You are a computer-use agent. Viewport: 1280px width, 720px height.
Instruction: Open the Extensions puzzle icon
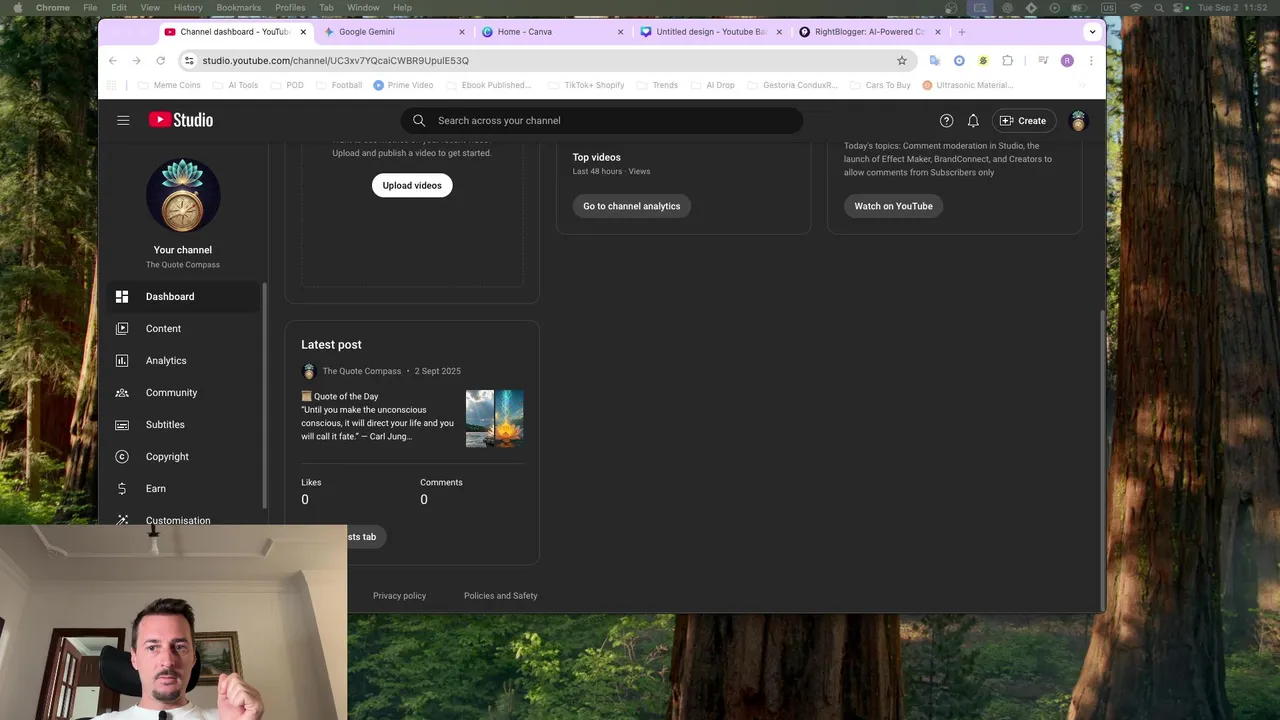[1007, 61]
